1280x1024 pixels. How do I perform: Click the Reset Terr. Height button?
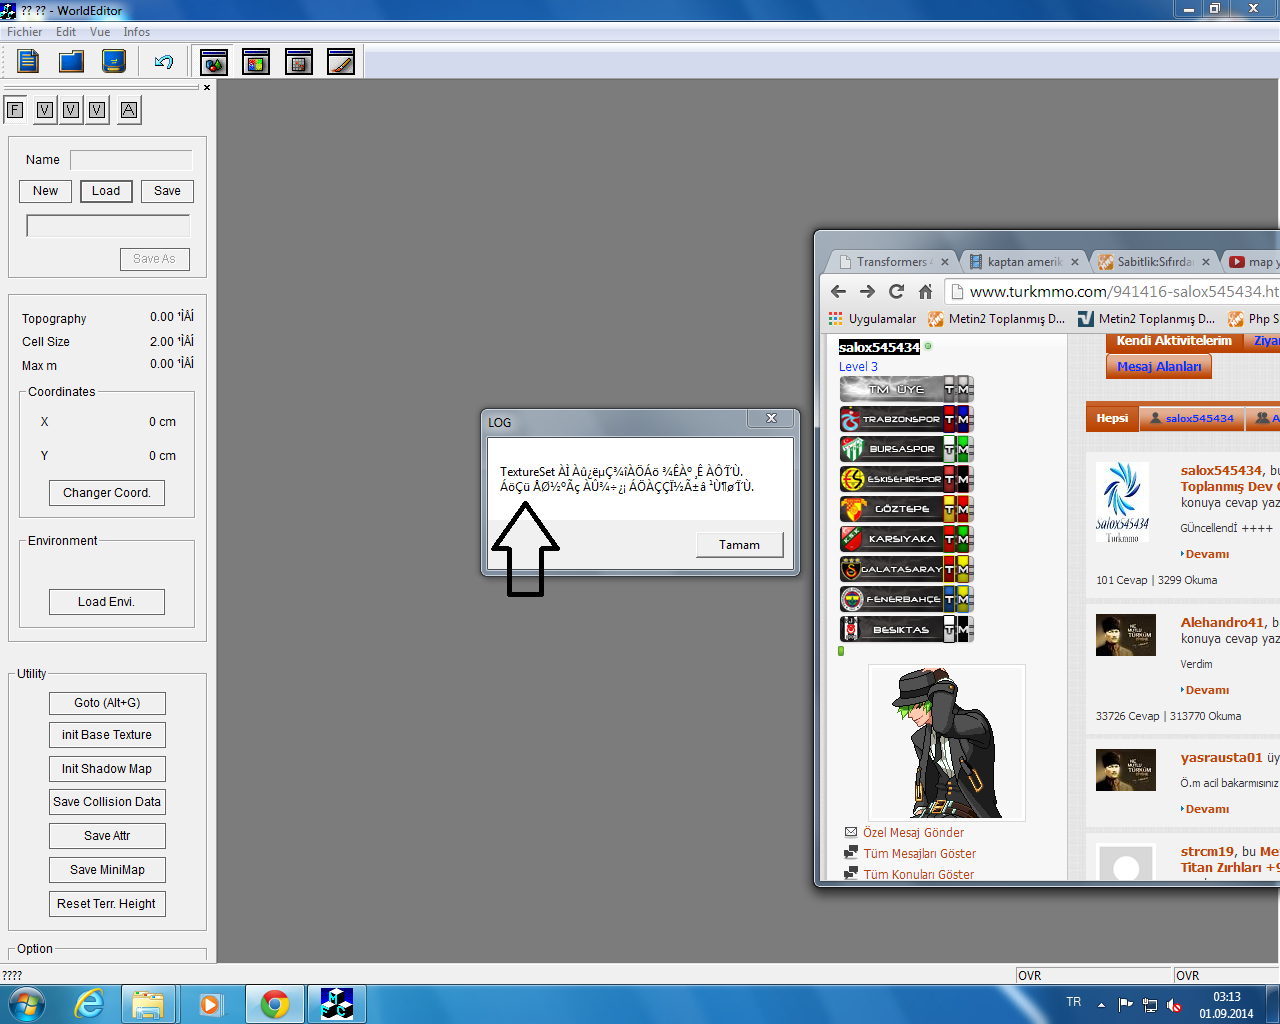(107, 904)
